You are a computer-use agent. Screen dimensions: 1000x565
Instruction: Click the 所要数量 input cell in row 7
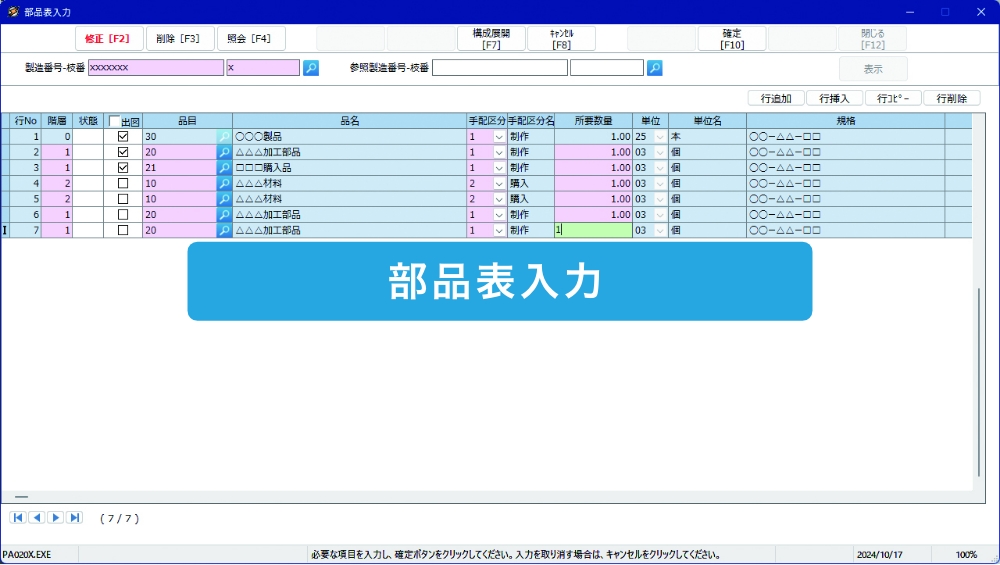coord(593,230)
